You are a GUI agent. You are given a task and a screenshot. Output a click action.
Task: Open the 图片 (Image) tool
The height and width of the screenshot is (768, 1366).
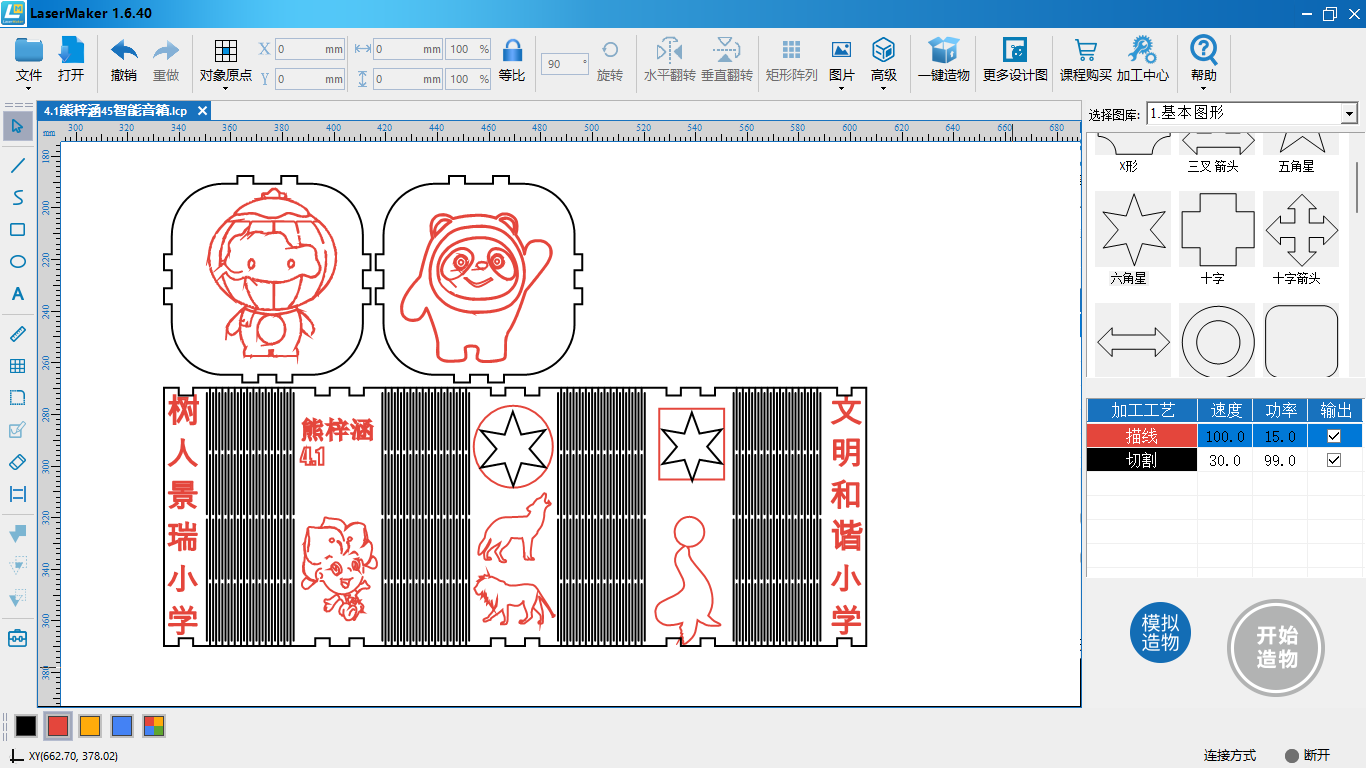[841, 50]
